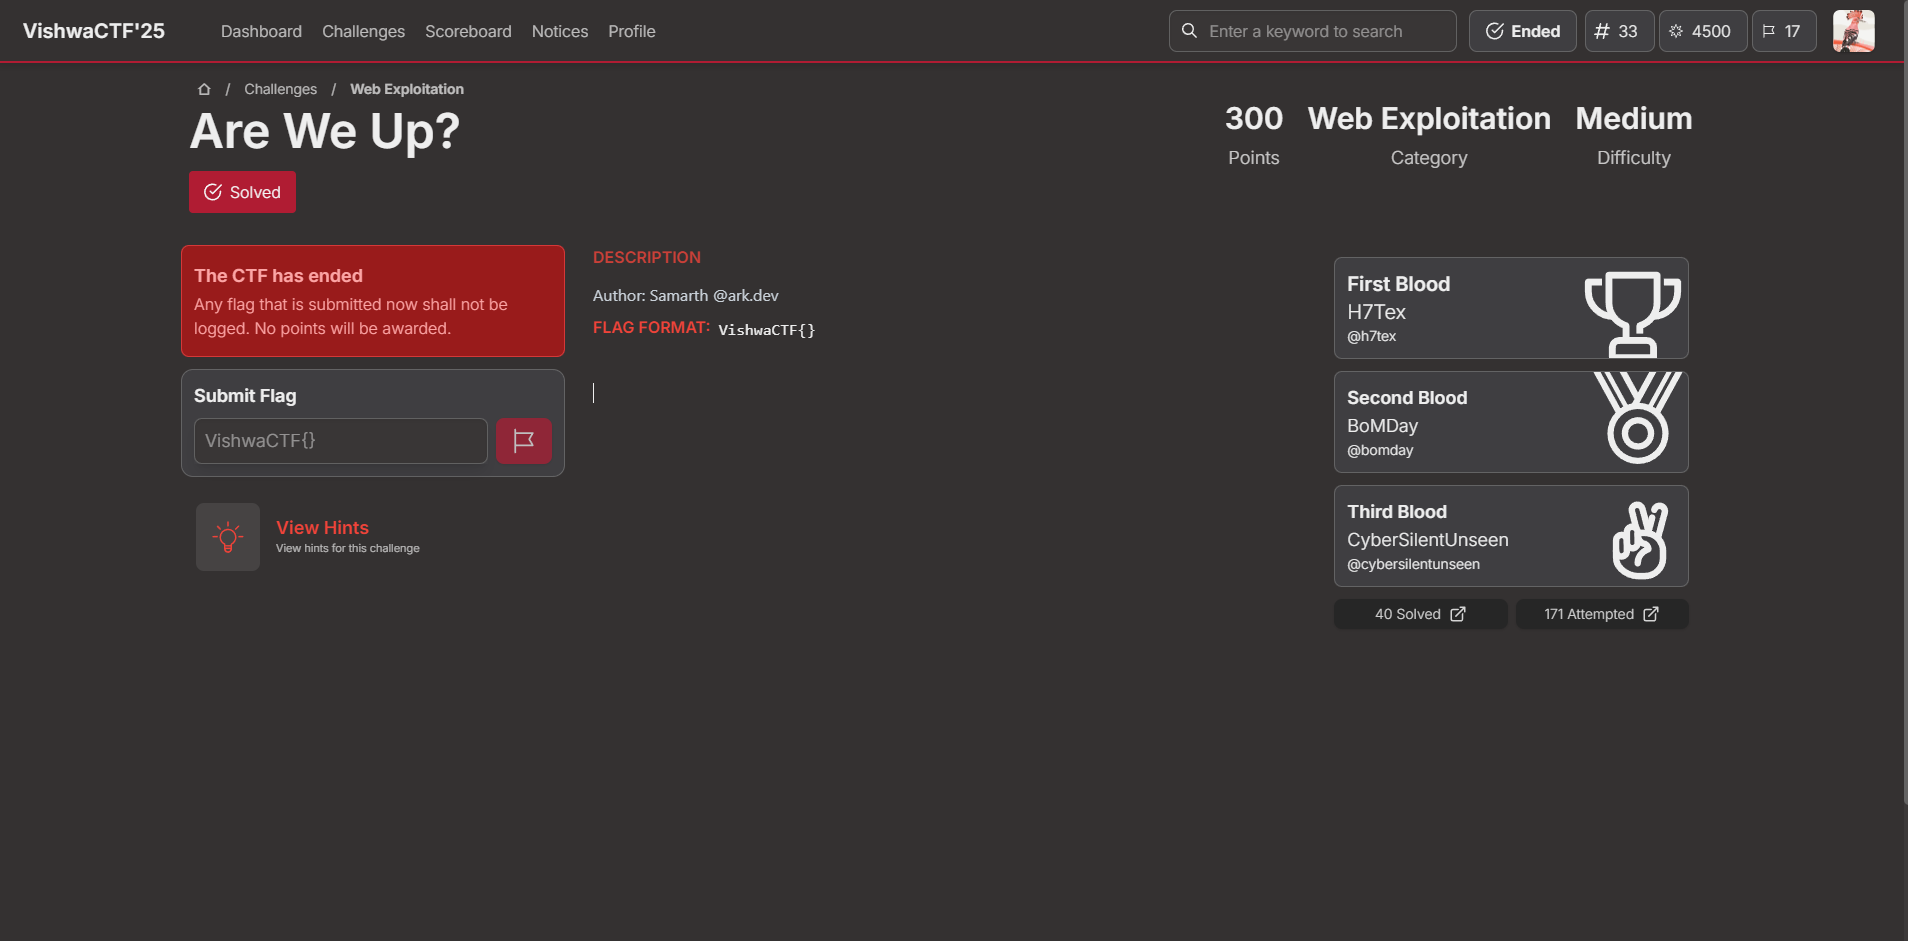Open the Dashboard nav item
1908x941 pixels.
pos(261,31)
